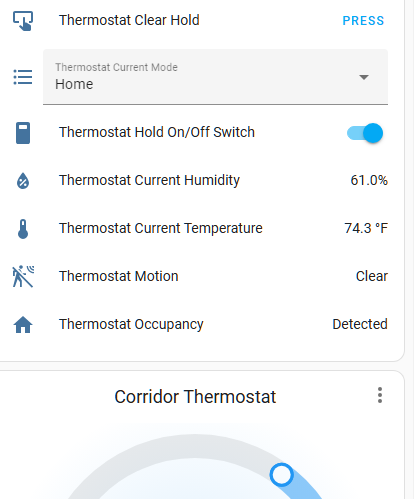Image resolution: width=414 pixels, height=499 pixels.
Task: Click the water-percent humidity icon
Action: [x=23, y=181]
